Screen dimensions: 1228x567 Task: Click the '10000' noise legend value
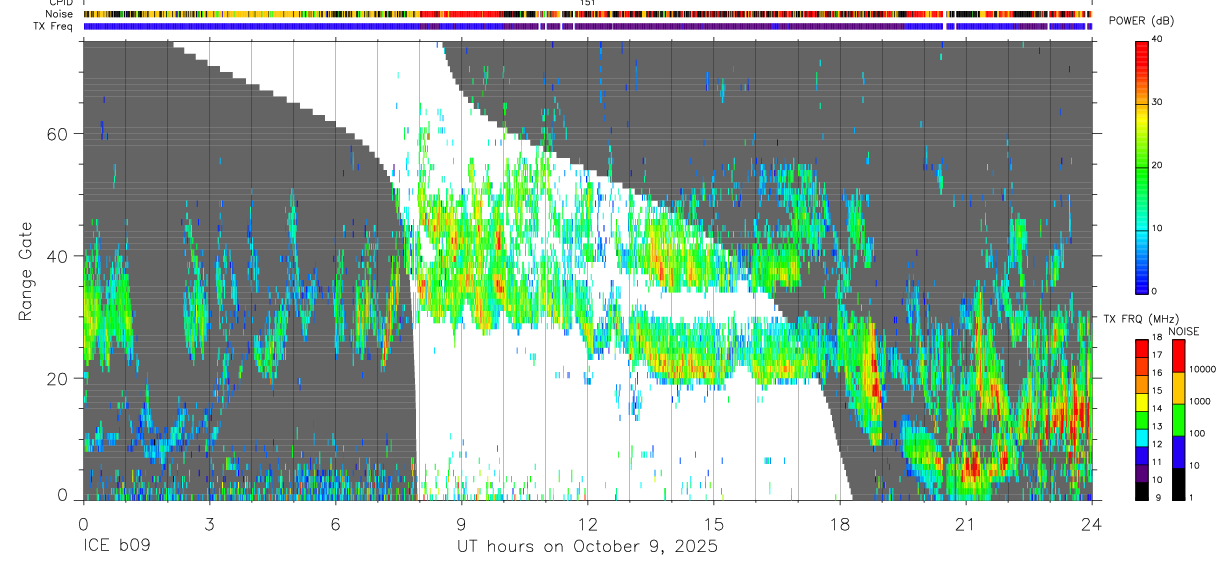[1201, 370]
